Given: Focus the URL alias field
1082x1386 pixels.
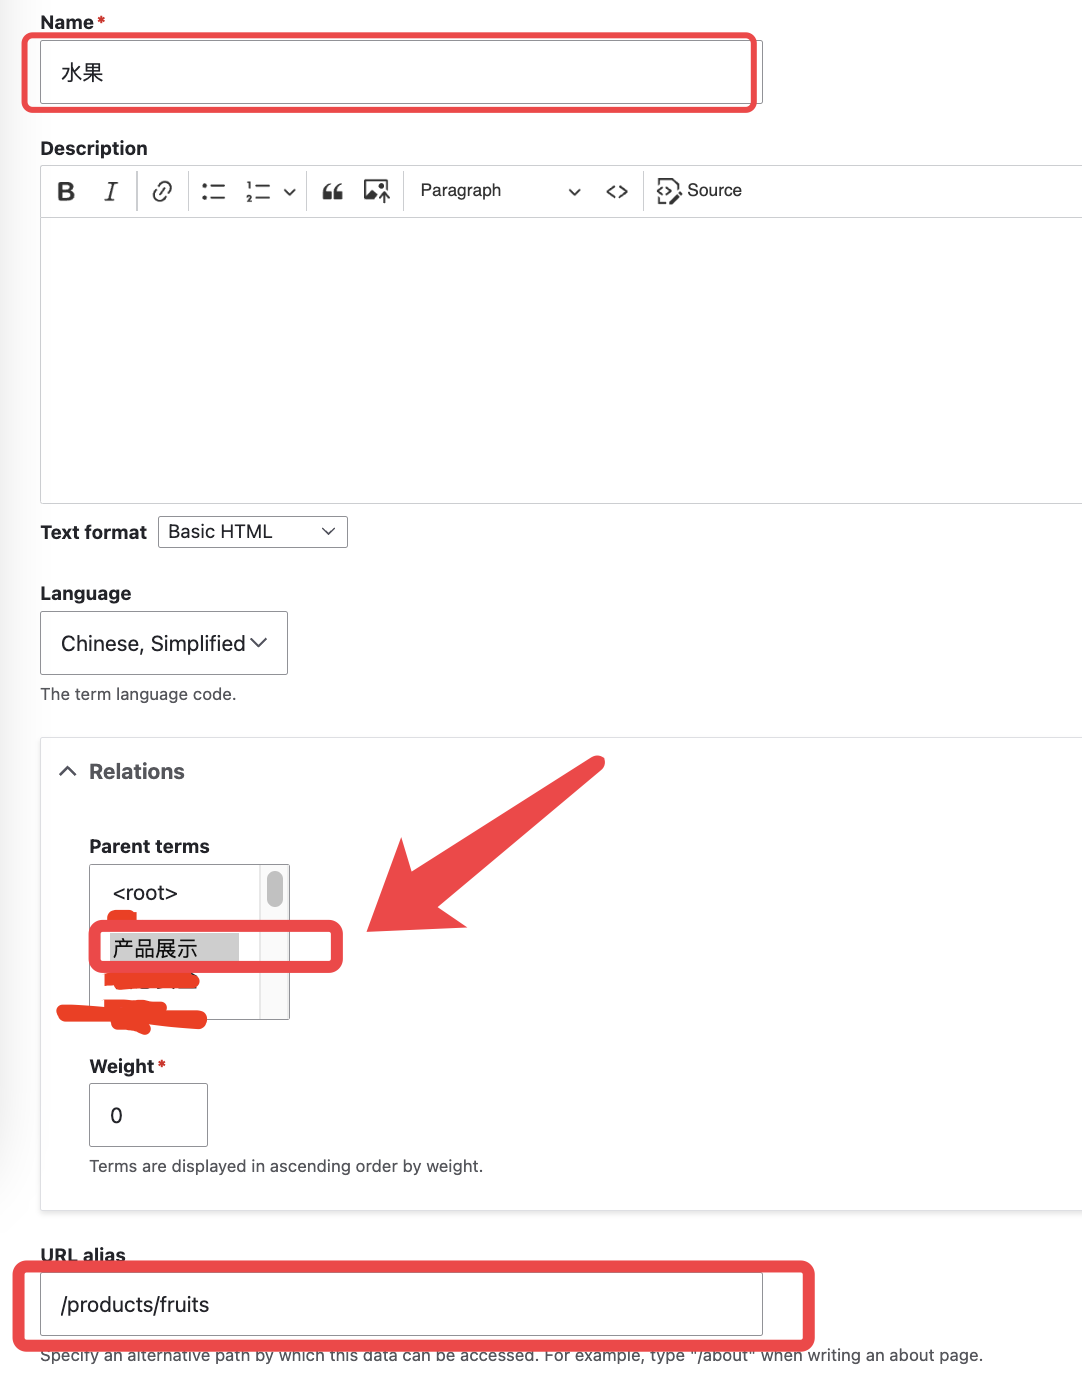Looking at the screenshot, I should [400, 1304].
